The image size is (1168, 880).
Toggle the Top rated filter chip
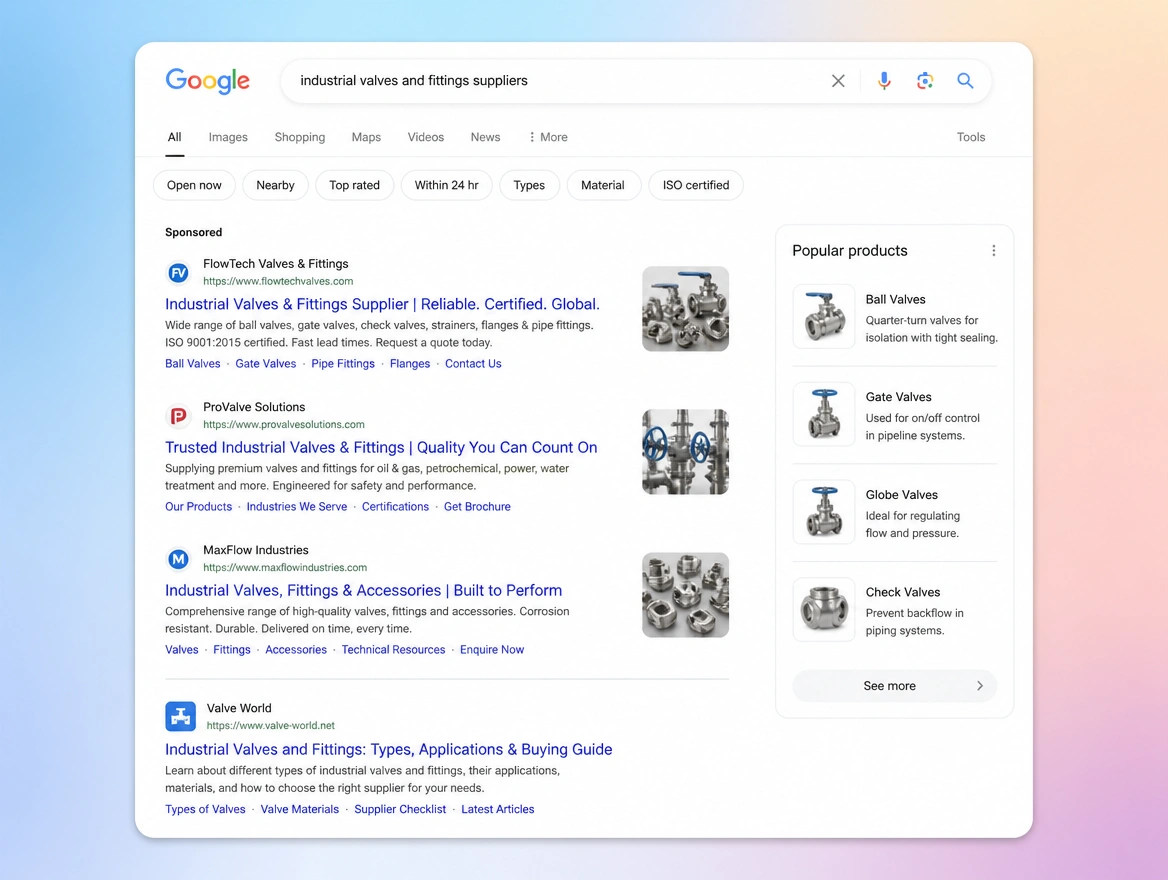[355, 185]
